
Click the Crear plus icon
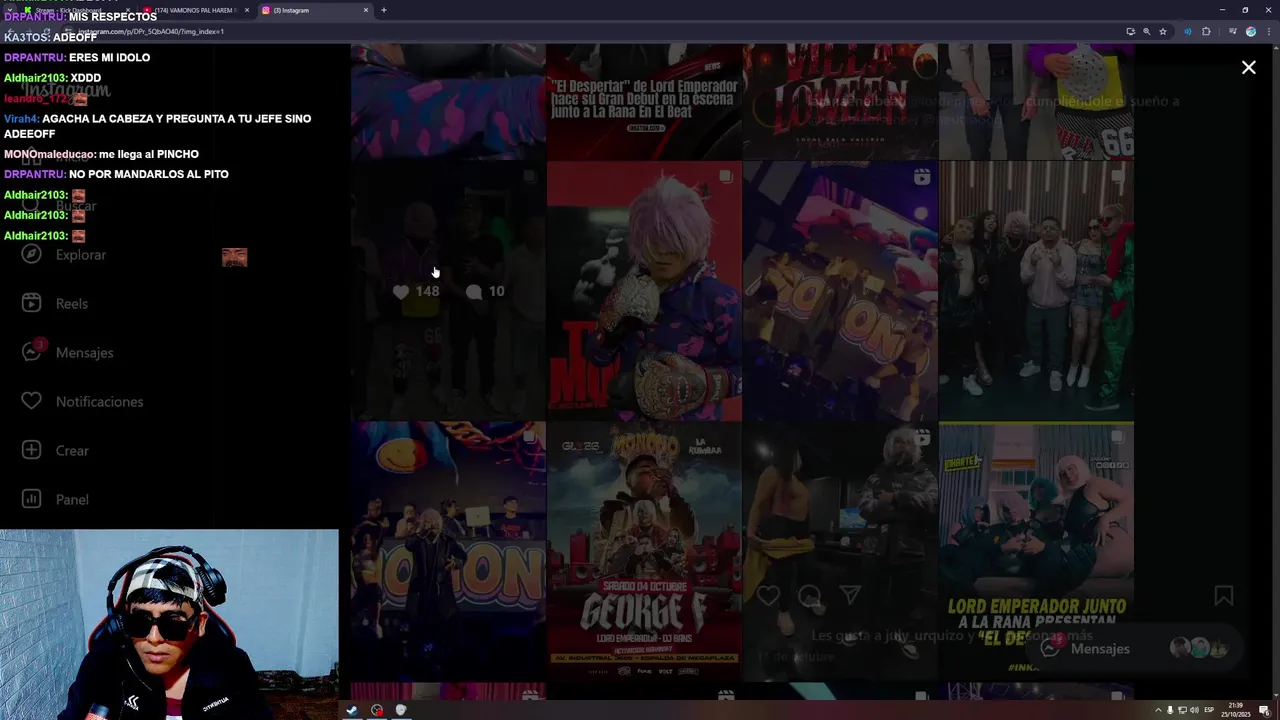point(31,450)
